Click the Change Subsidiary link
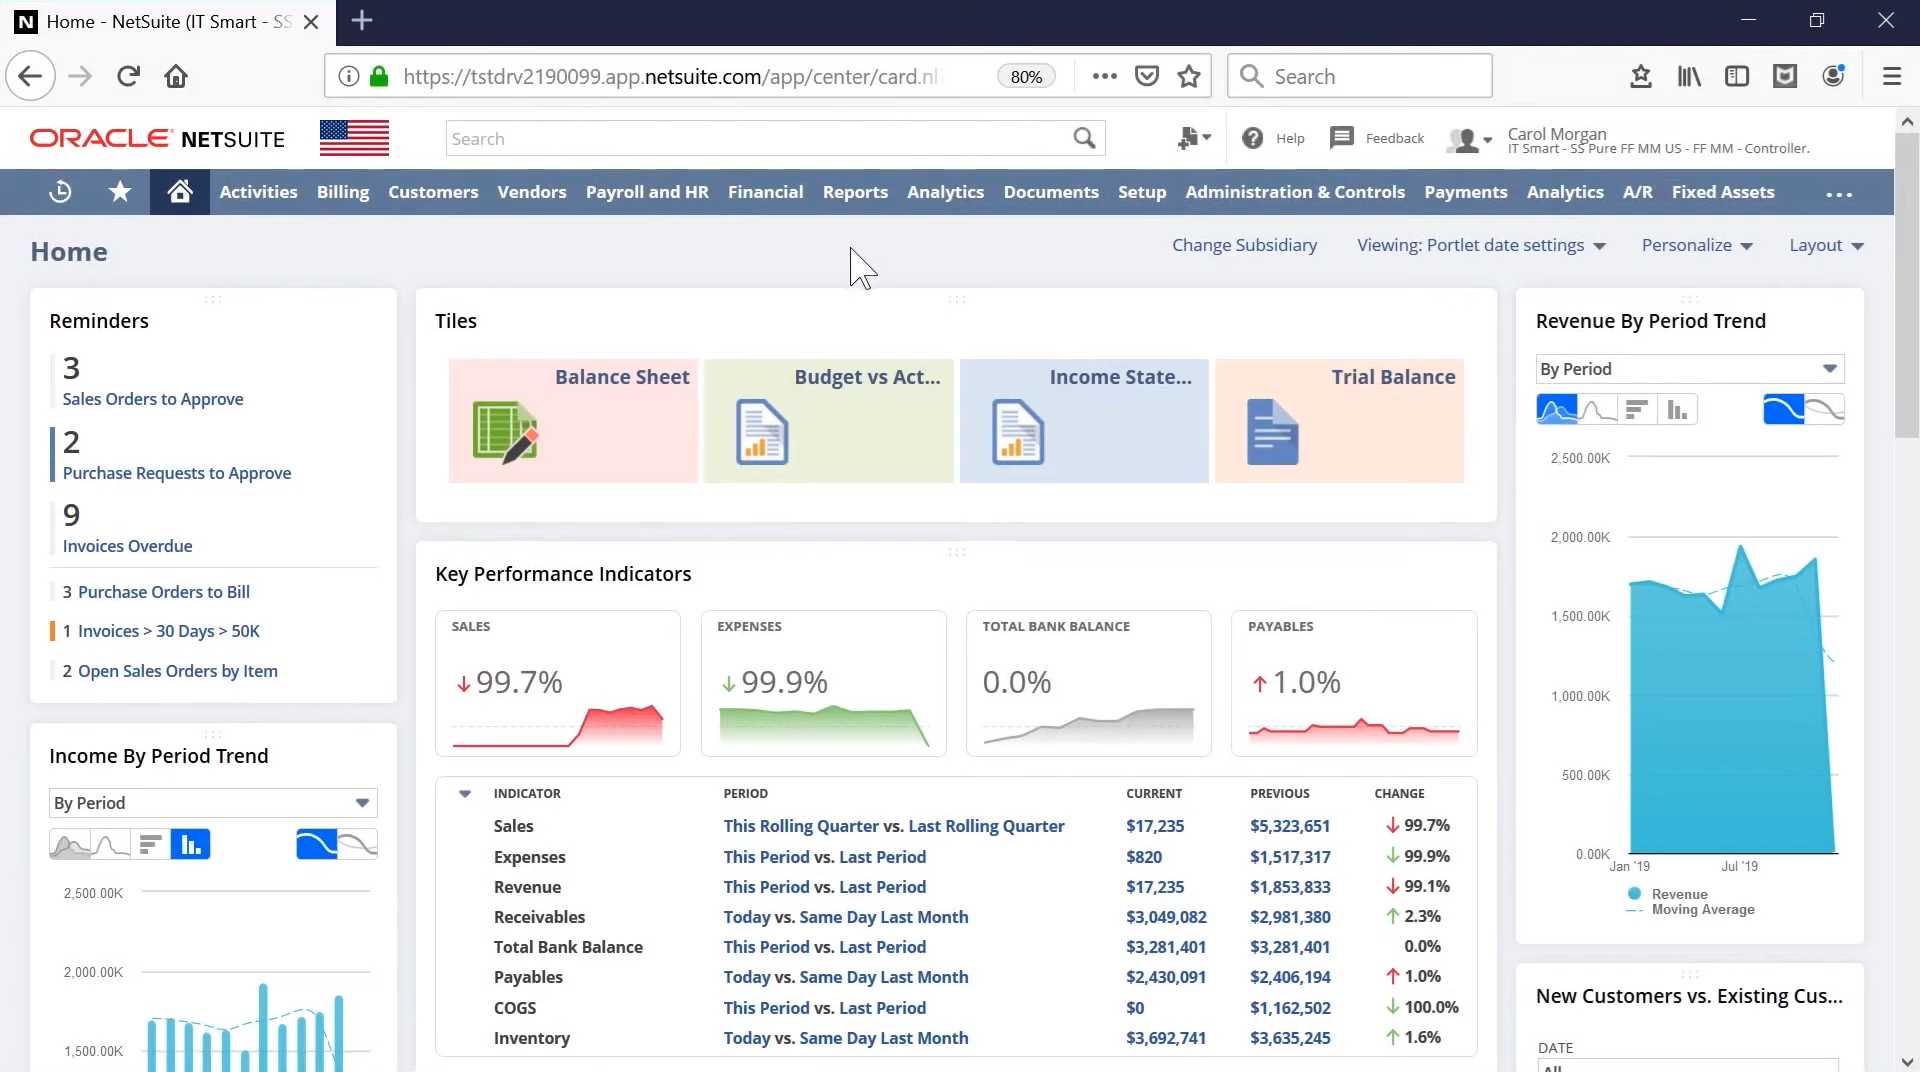 tap(1244, 245)
